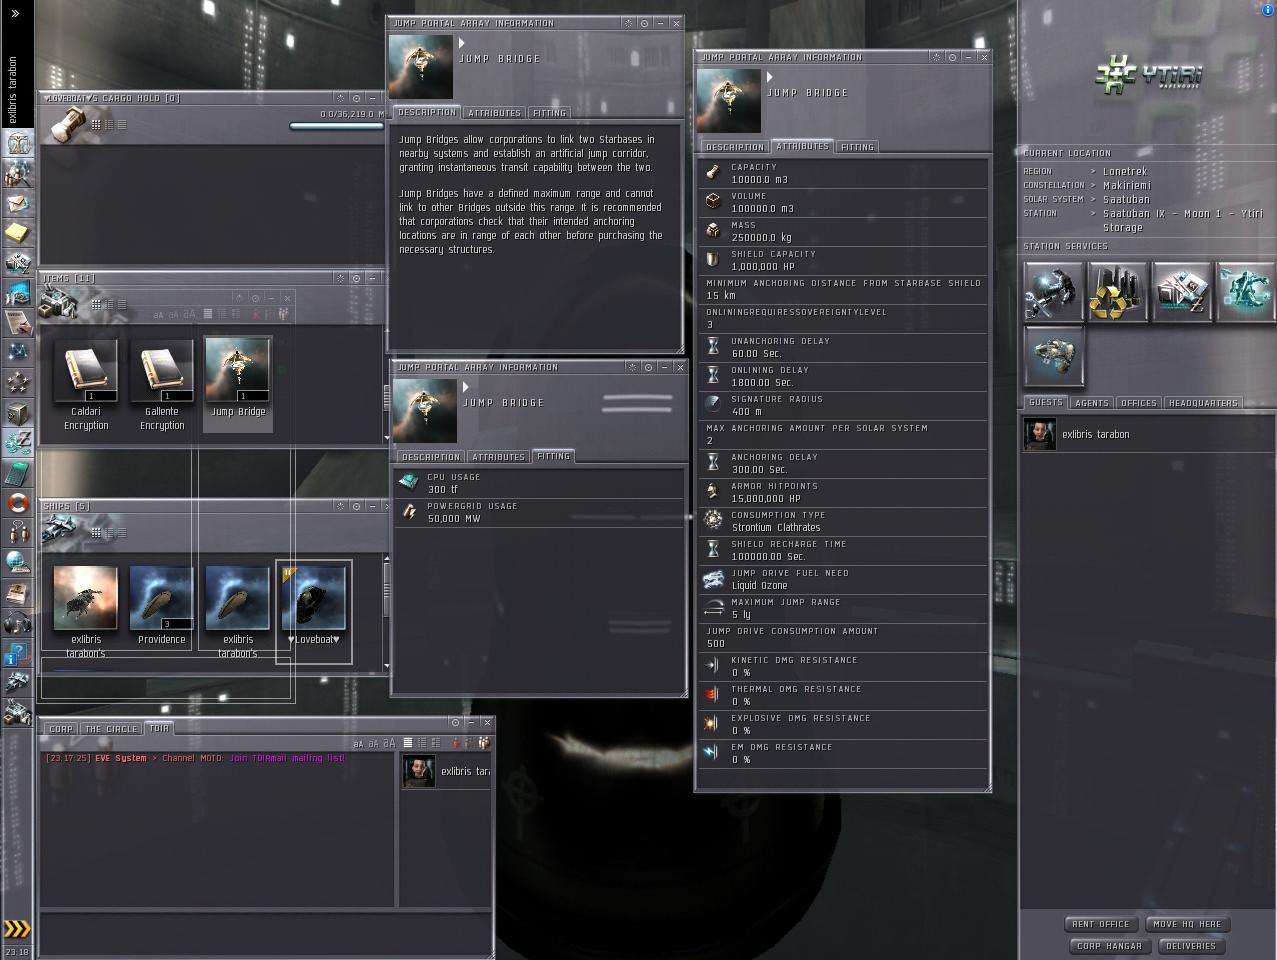The height and width of the screenshot is (960, 1277).
Task: Open Offices tab in station panel
Action: point(1138,403)
